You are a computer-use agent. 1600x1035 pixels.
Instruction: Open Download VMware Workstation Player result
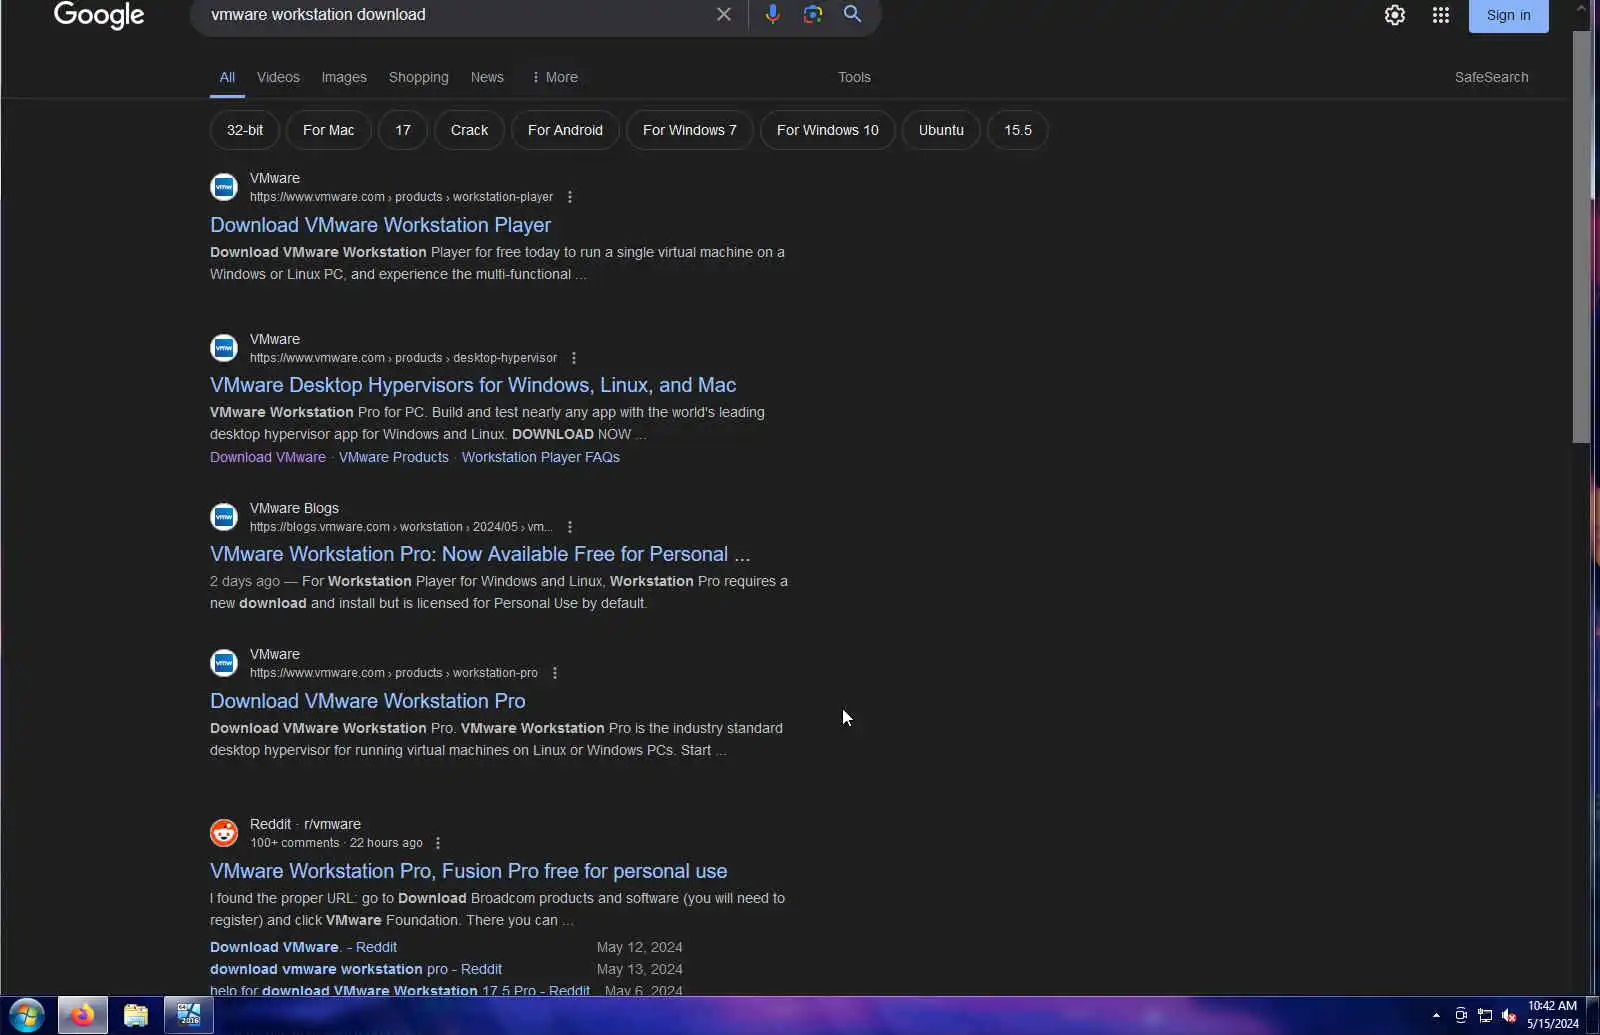click(x=380, y=225)
